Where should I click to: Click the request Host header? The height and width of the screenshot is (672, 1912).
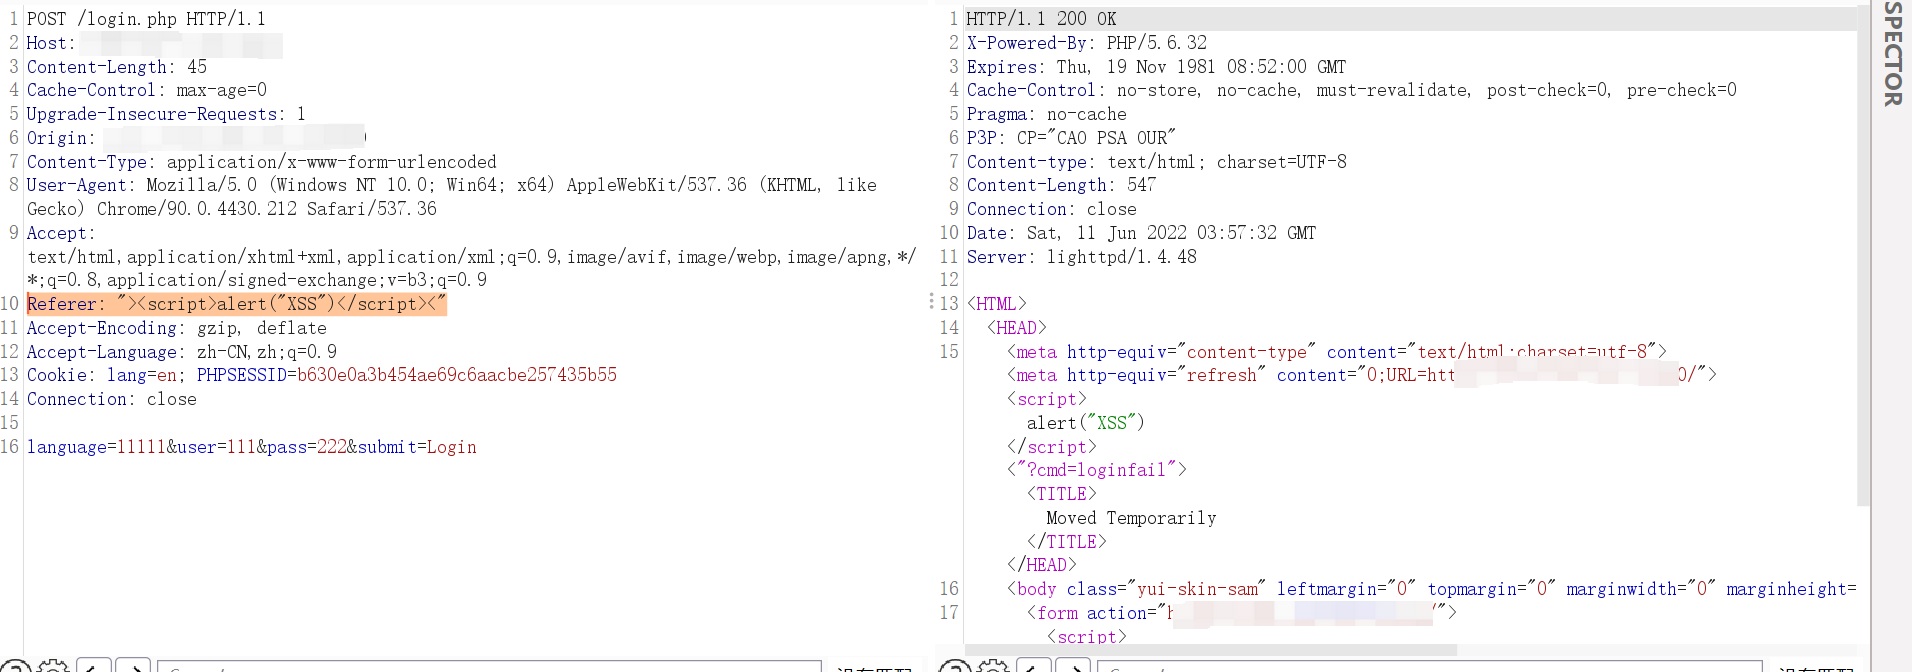coord(154,43)
